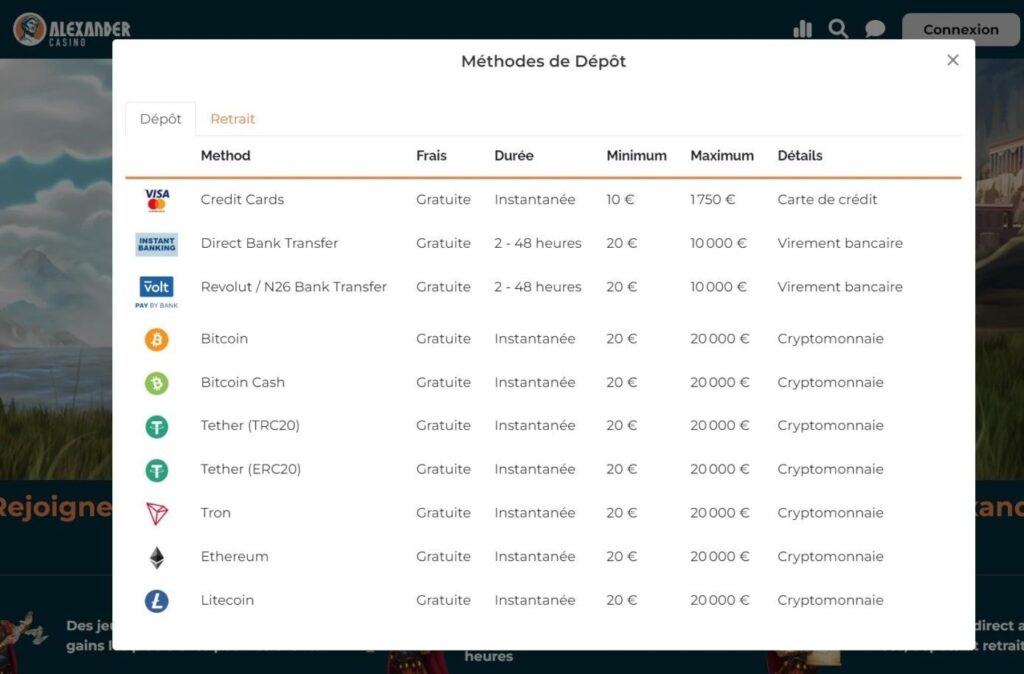Click the Volt Pay by Bank logo

coord(157,292)
